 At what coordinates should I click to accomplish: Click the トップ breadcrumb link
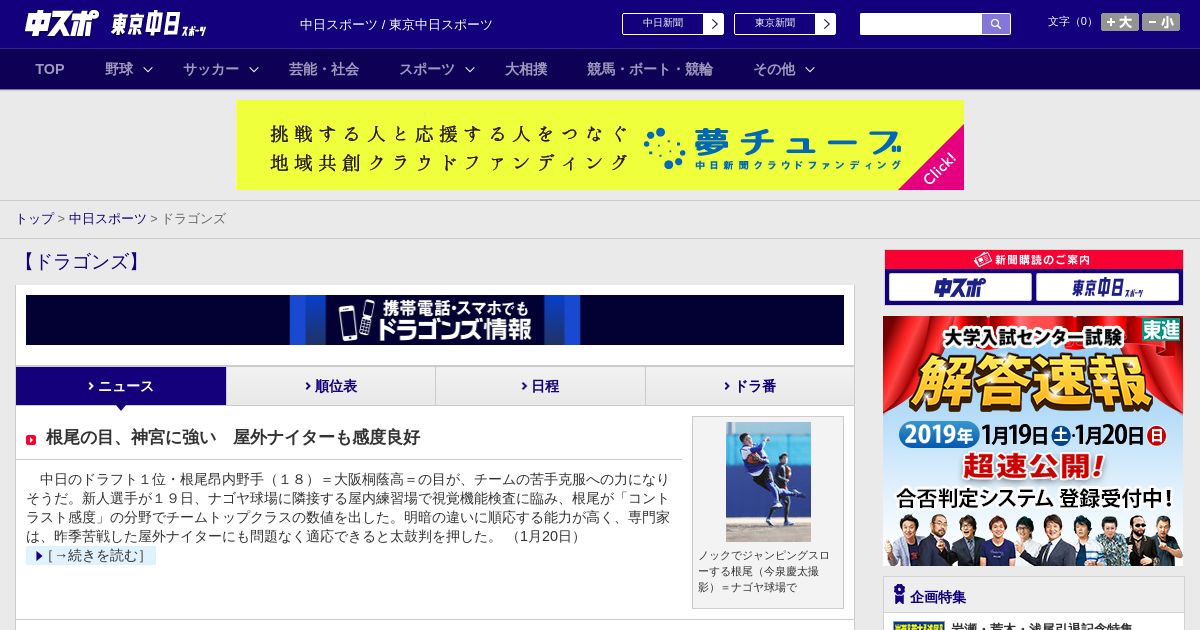coord(34,218)
